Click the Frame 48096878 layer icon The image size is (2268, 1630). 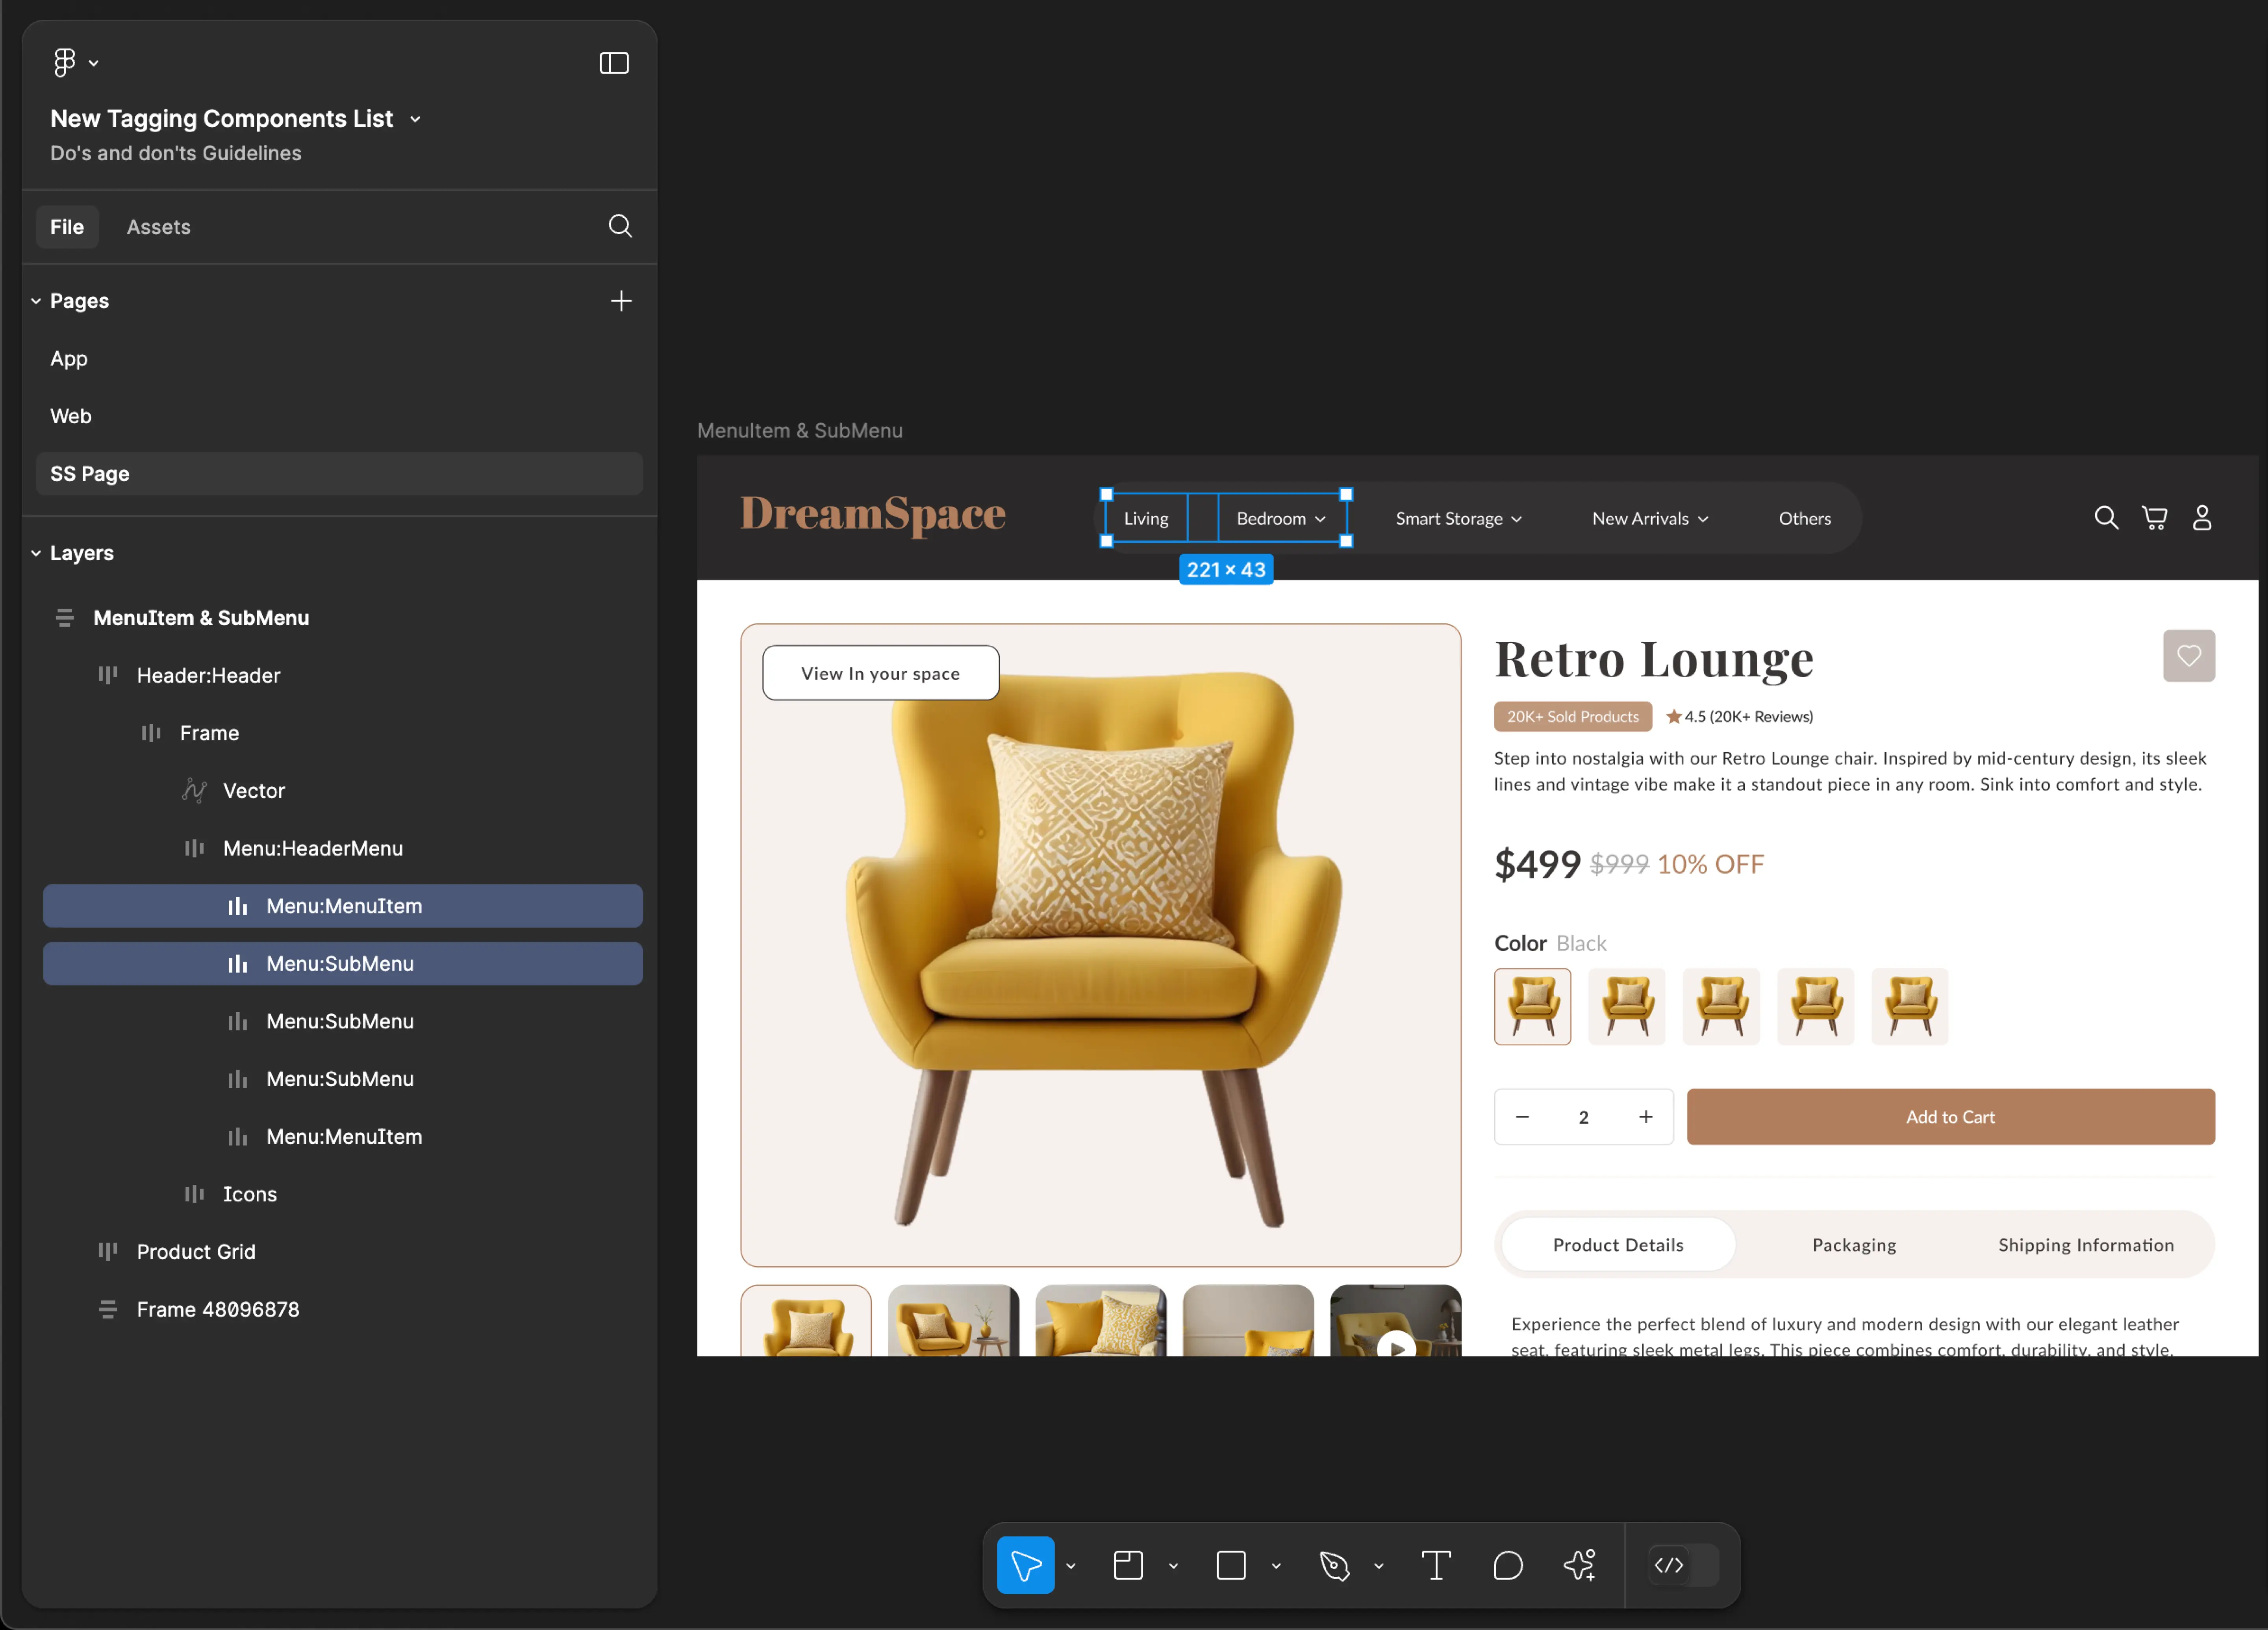pyautogui.click(x=108, y=1309)
